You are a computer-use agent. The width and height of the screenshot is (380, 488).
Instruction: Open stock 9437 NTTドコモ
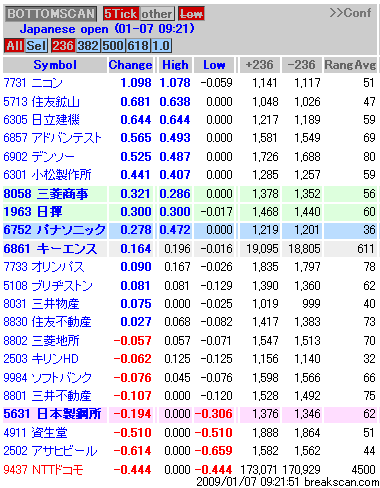tap(43, 470)
